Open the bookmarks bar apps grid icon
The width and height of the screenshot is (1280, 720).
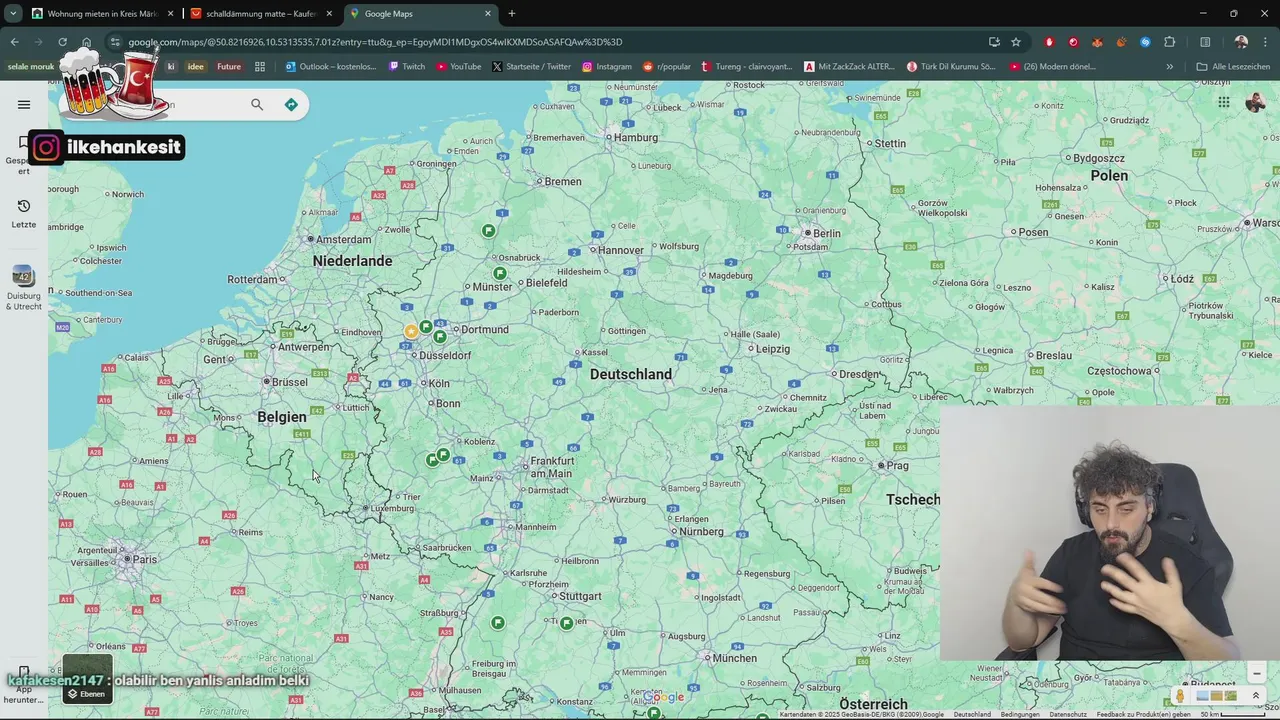pos(260,67)
